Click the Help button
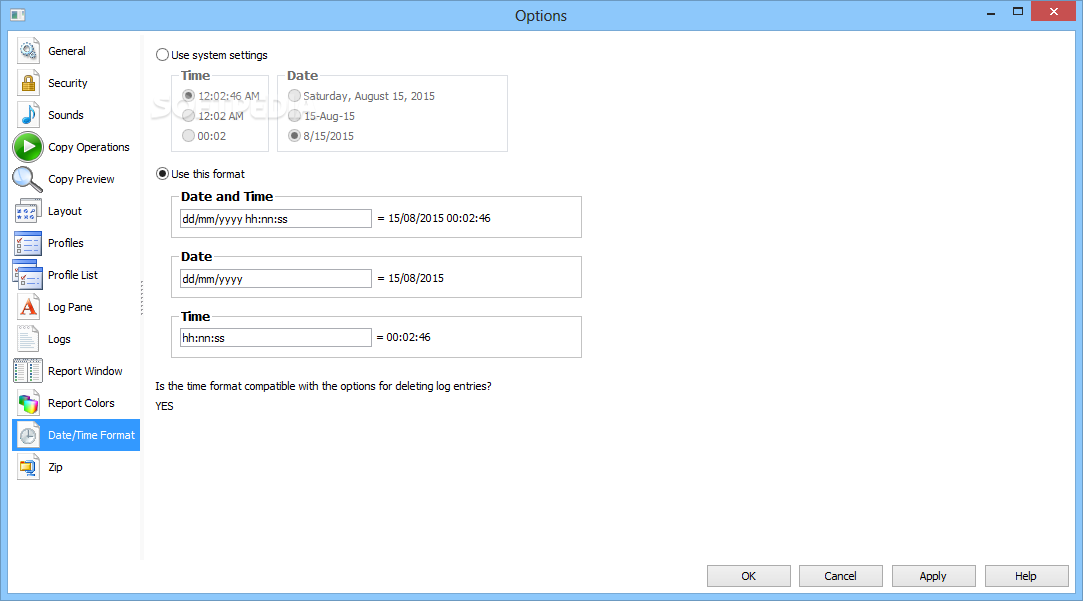 (1026, 576)
